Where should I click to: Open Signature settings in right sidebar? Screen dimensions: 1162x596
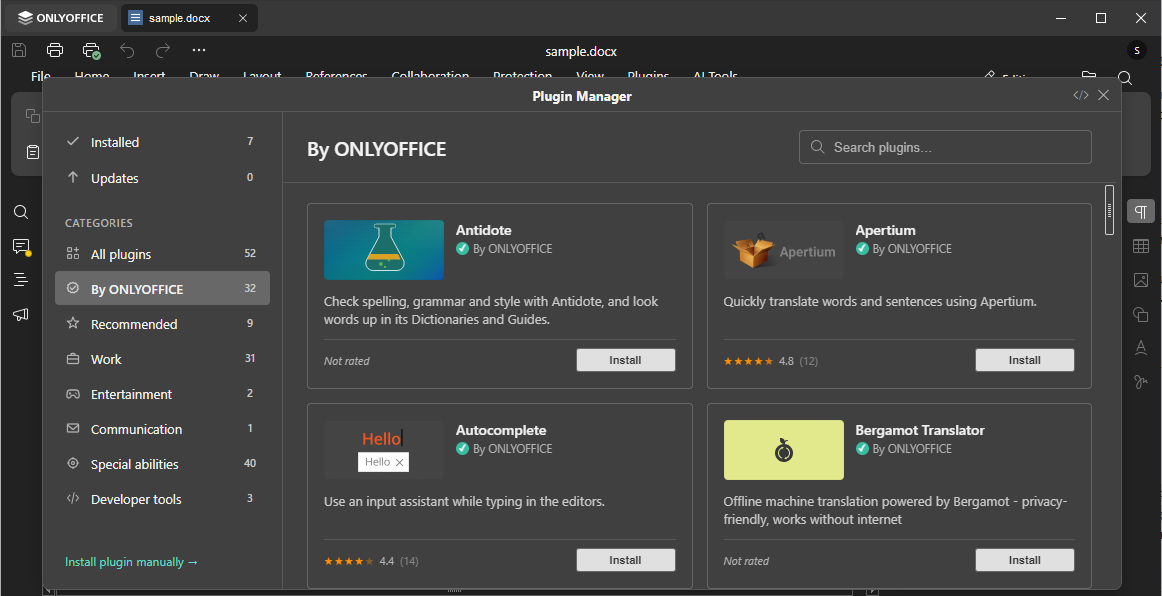[1141, 382]
